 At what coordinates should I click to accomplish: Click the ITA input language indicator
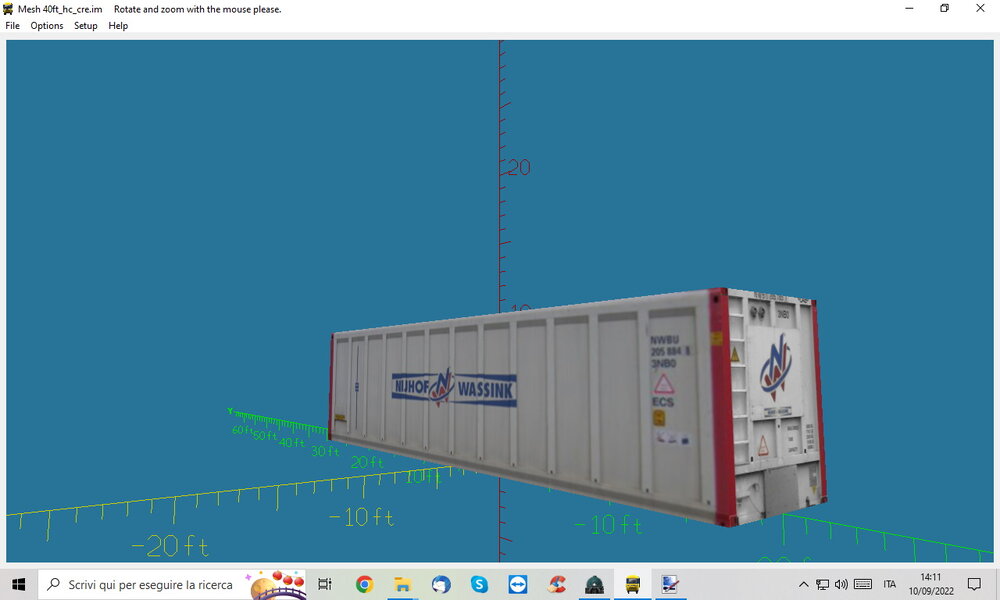point(890,584)
